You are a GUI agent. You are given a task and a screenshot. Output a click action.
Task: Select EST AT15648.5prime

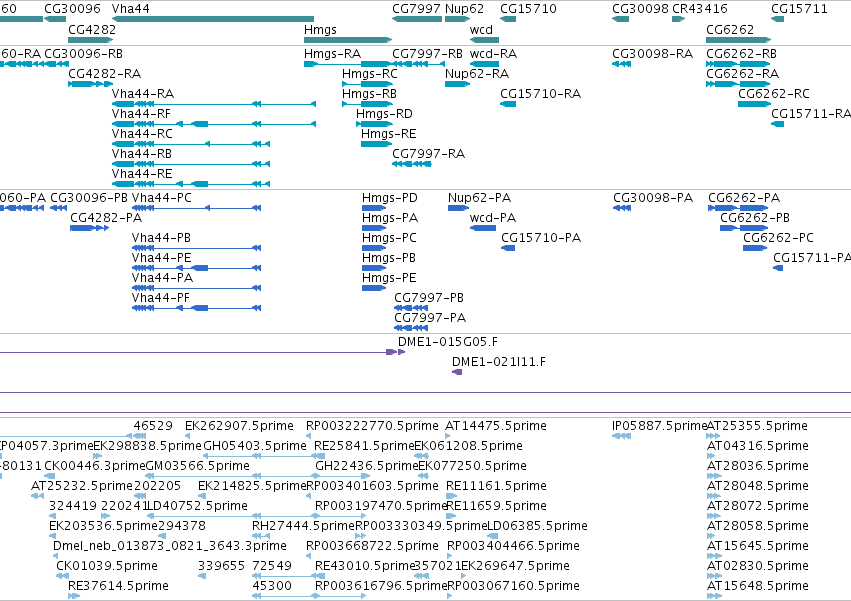(x=714, y=596)
